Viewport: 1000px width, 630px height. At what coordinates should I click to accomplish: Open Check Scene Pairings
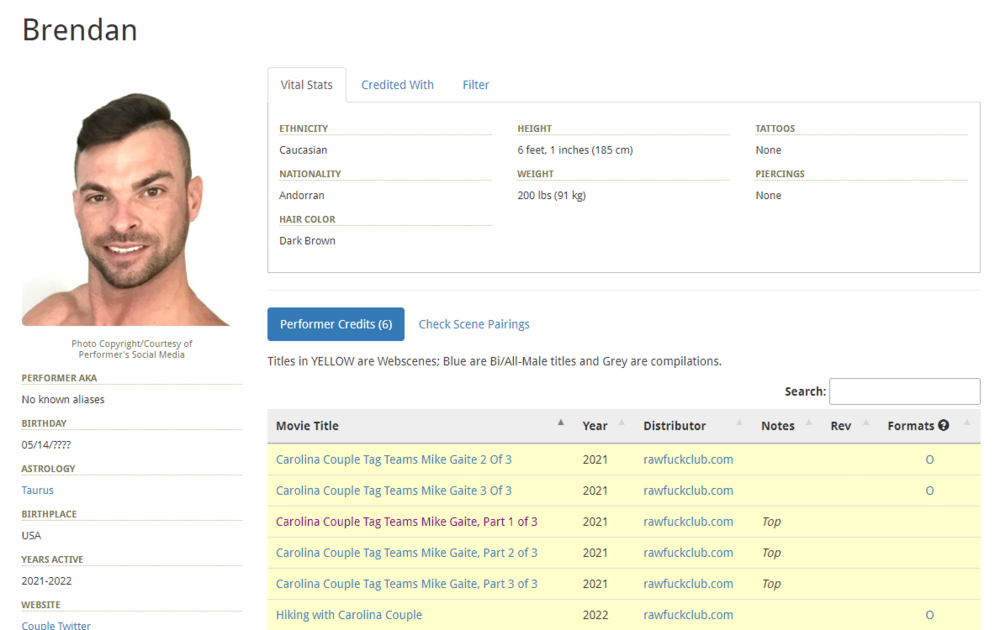(x=474, y=324)
